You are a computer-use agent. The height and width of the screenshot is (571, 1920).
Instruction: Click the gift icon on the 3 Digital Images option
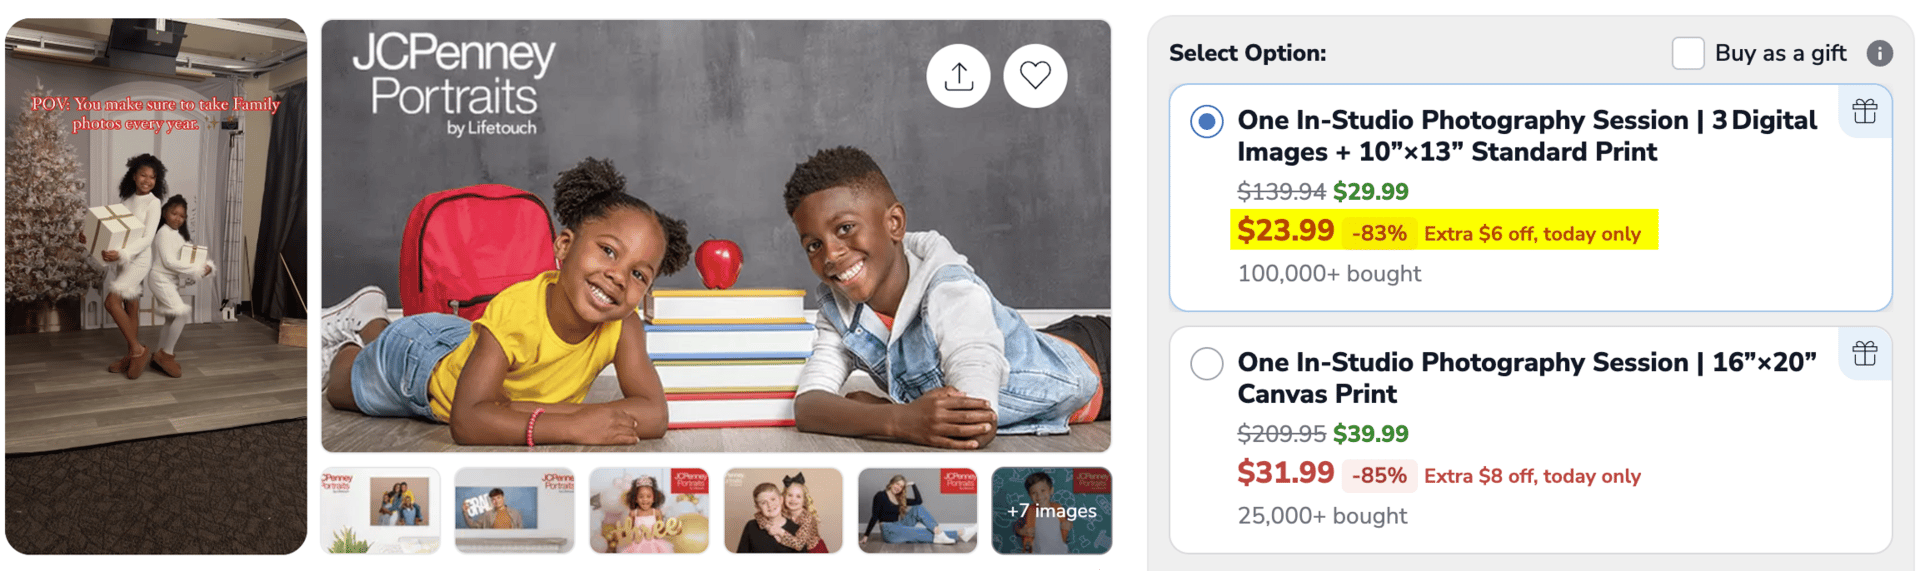pos(1864,111)
